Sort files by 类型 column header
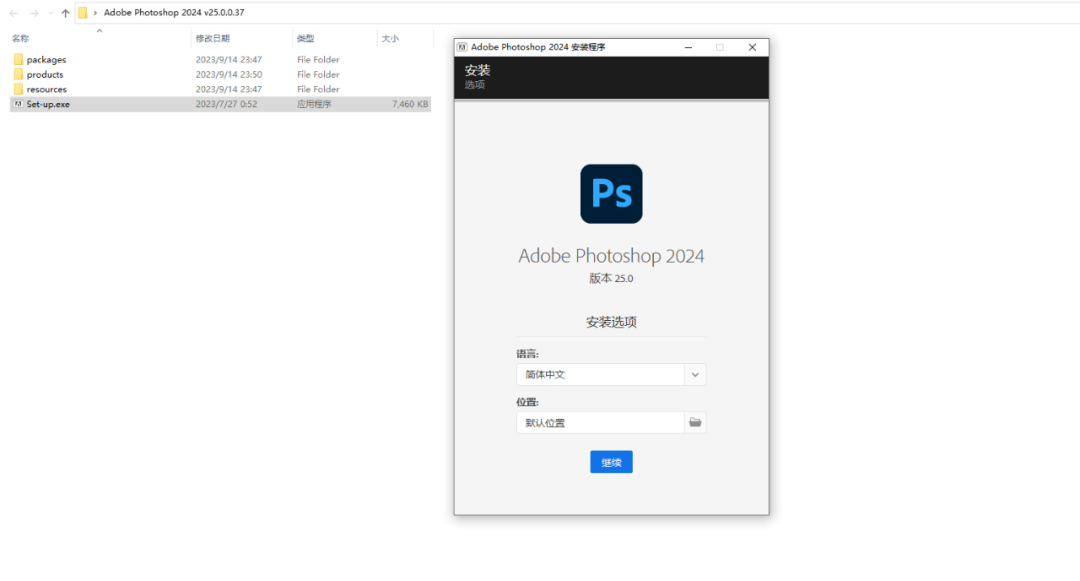Viewport: 1080px width, 581px height. pyautogui.click(x=306, y=39)
